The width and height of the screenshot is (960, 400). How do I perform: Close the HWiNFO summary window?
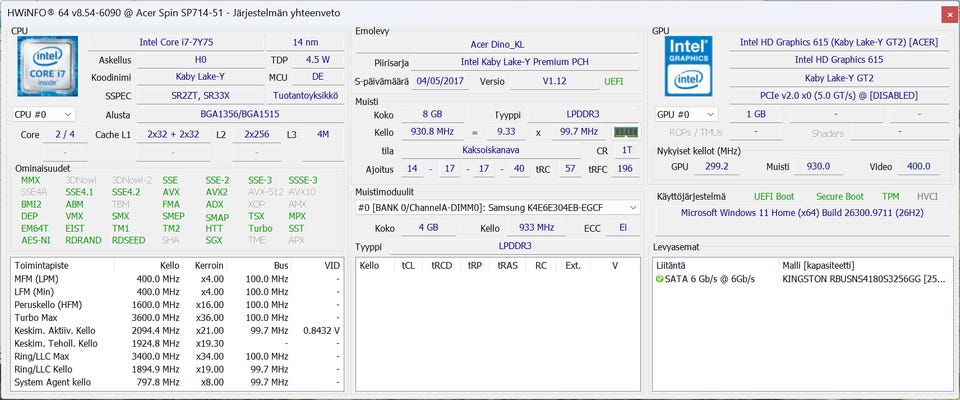(x=949, y=13)
